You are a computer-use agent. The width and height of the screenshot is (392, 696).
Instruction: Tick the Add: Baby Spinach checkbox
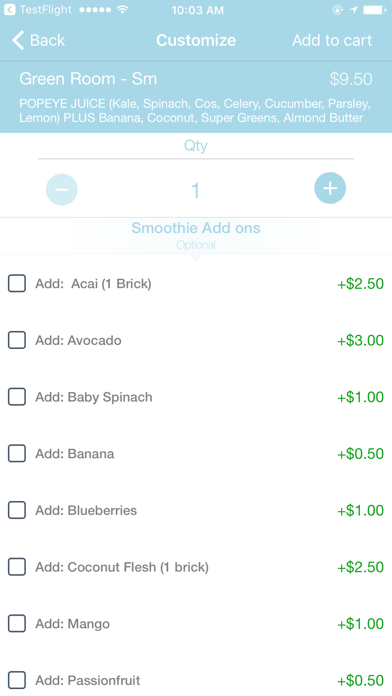pos(17,397)
